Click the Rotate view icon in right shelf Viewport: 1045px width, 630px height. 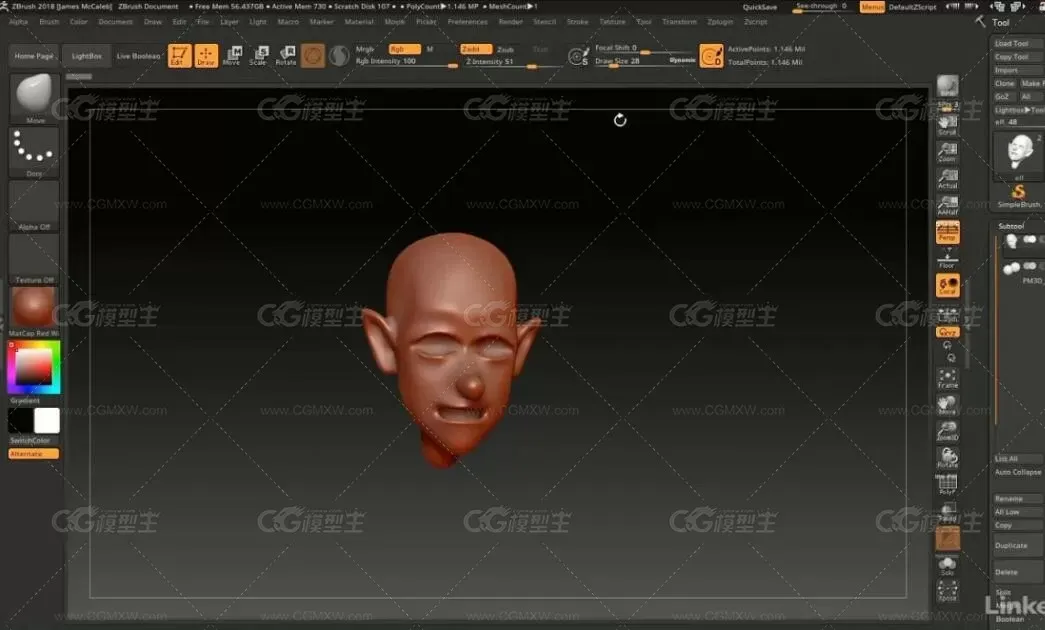click(947, 458)
